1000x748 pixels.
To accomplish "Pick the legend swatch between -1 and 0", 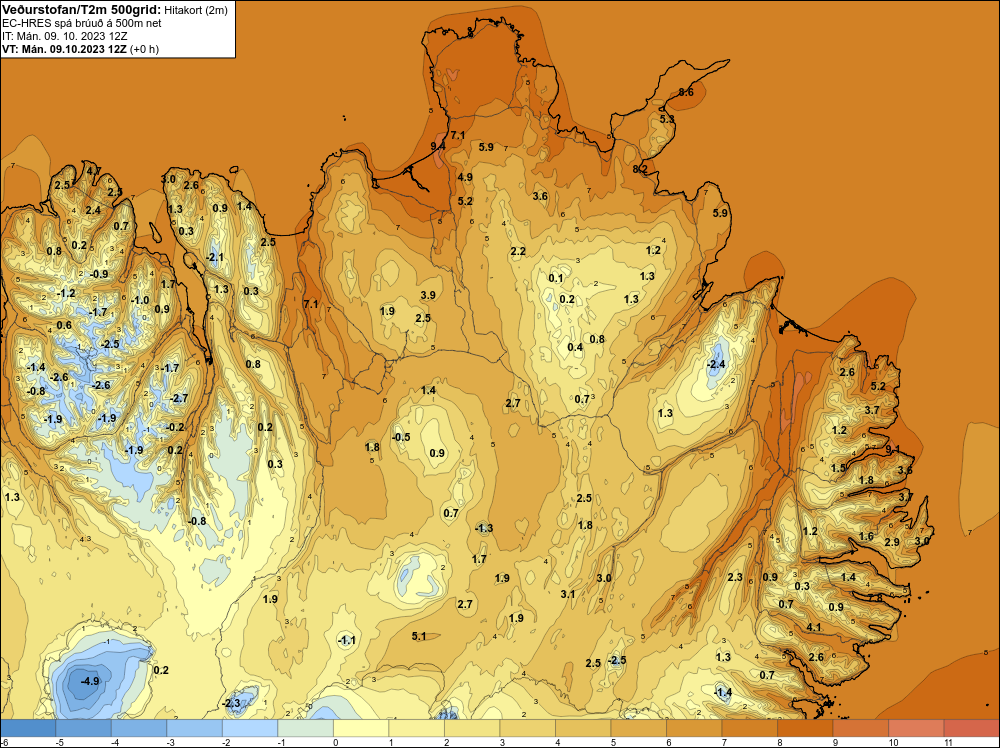I will coord(305,728).
